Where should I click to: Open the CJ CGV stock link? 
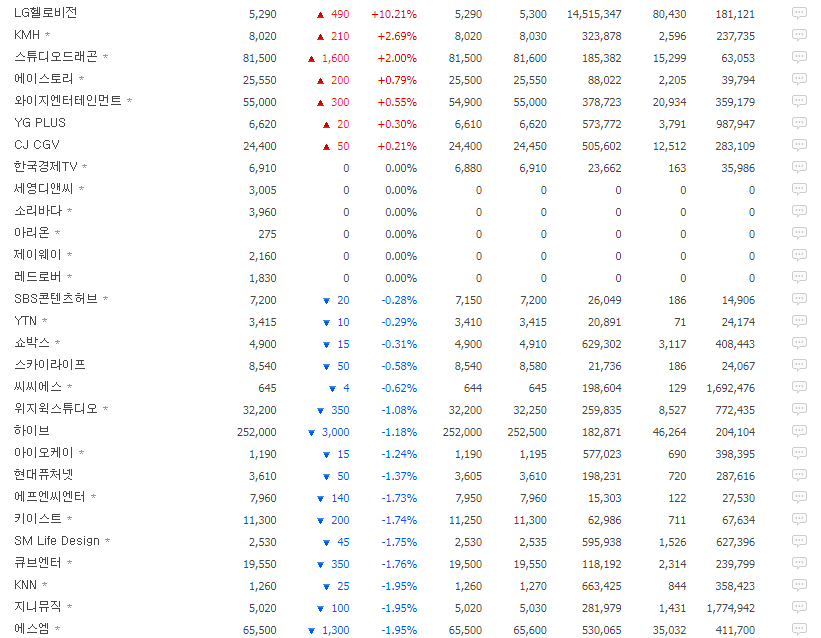(37, 145)
